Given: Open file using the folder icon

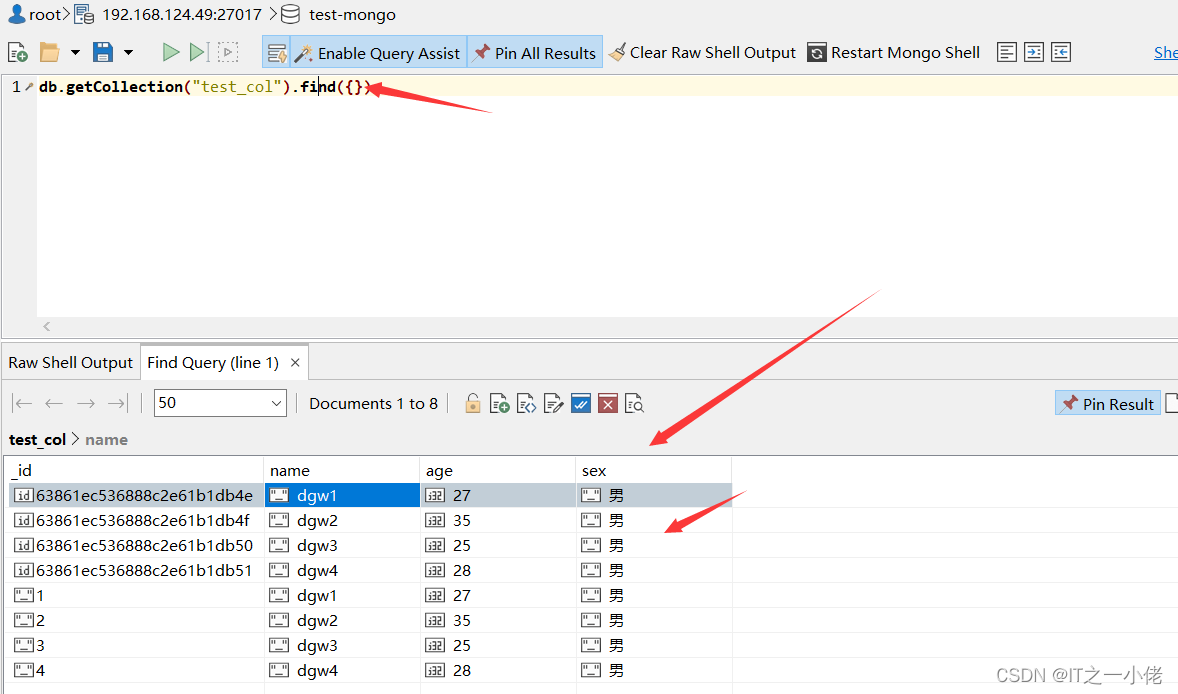Looking at the screenshot, I should 50,53.
